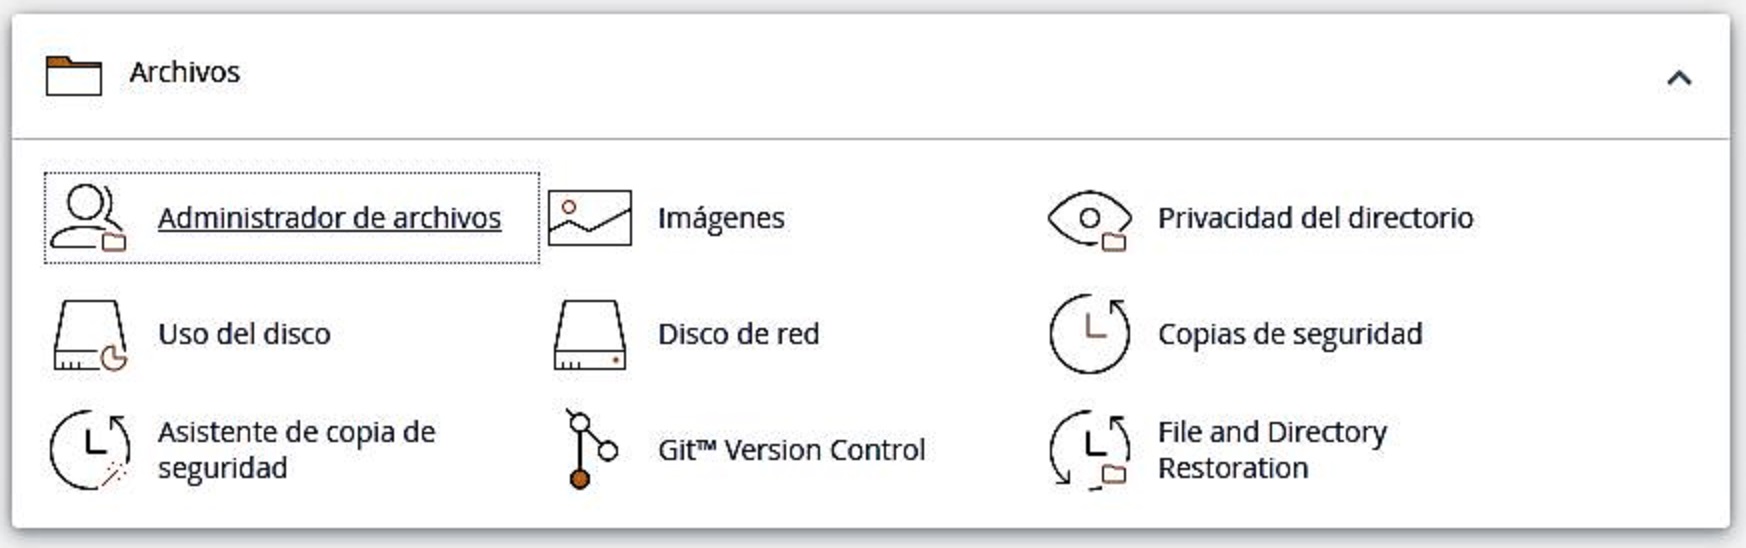
Task: Click the Administrador de archivos icon
Action: tap(88, 217)
